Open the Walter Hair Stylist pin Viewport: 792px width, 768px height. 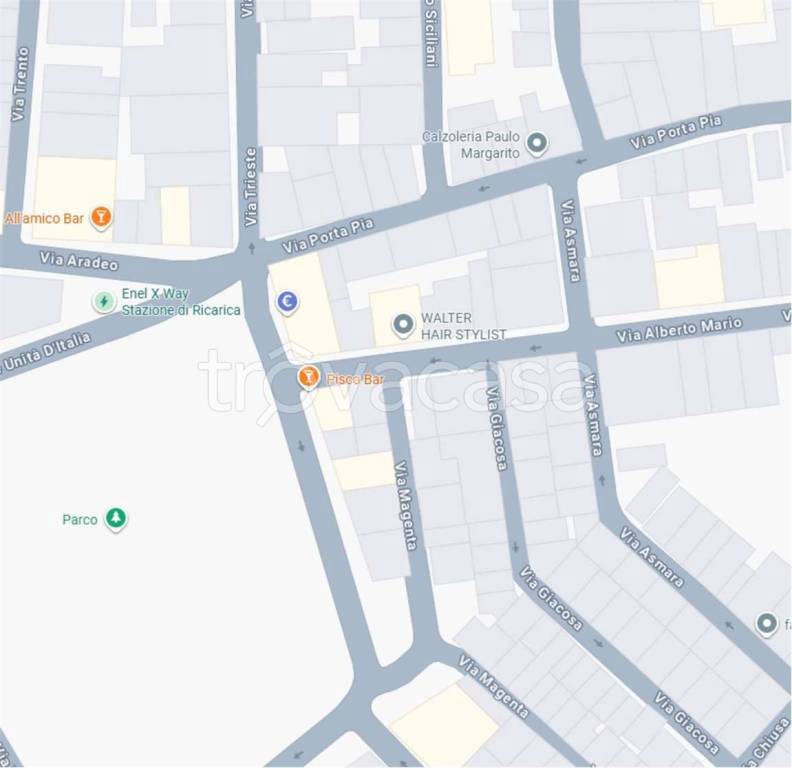[403, 325]
